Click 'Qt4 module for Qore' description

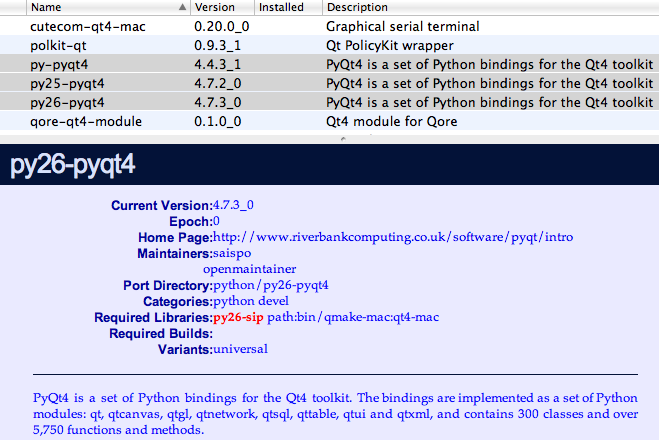(391, 121)
